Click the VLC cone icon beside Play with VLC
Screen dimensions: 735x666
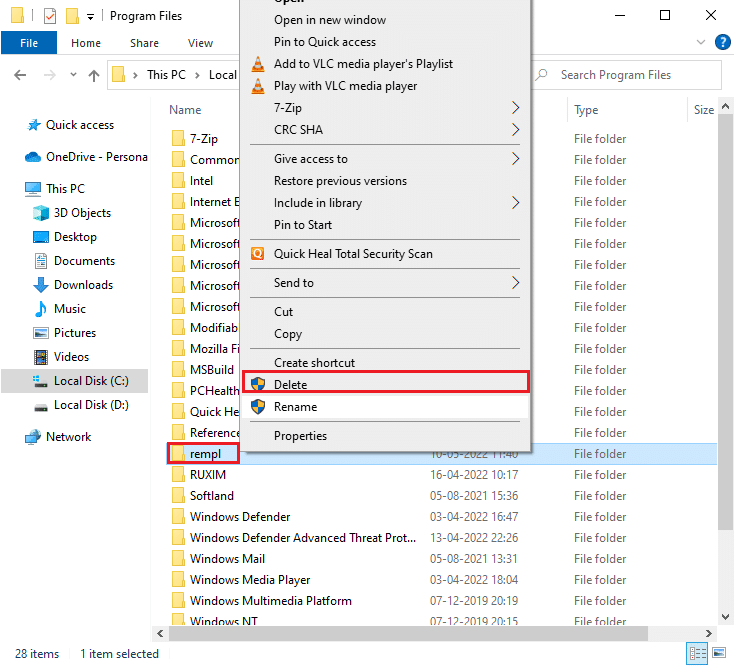coord(258,86)
